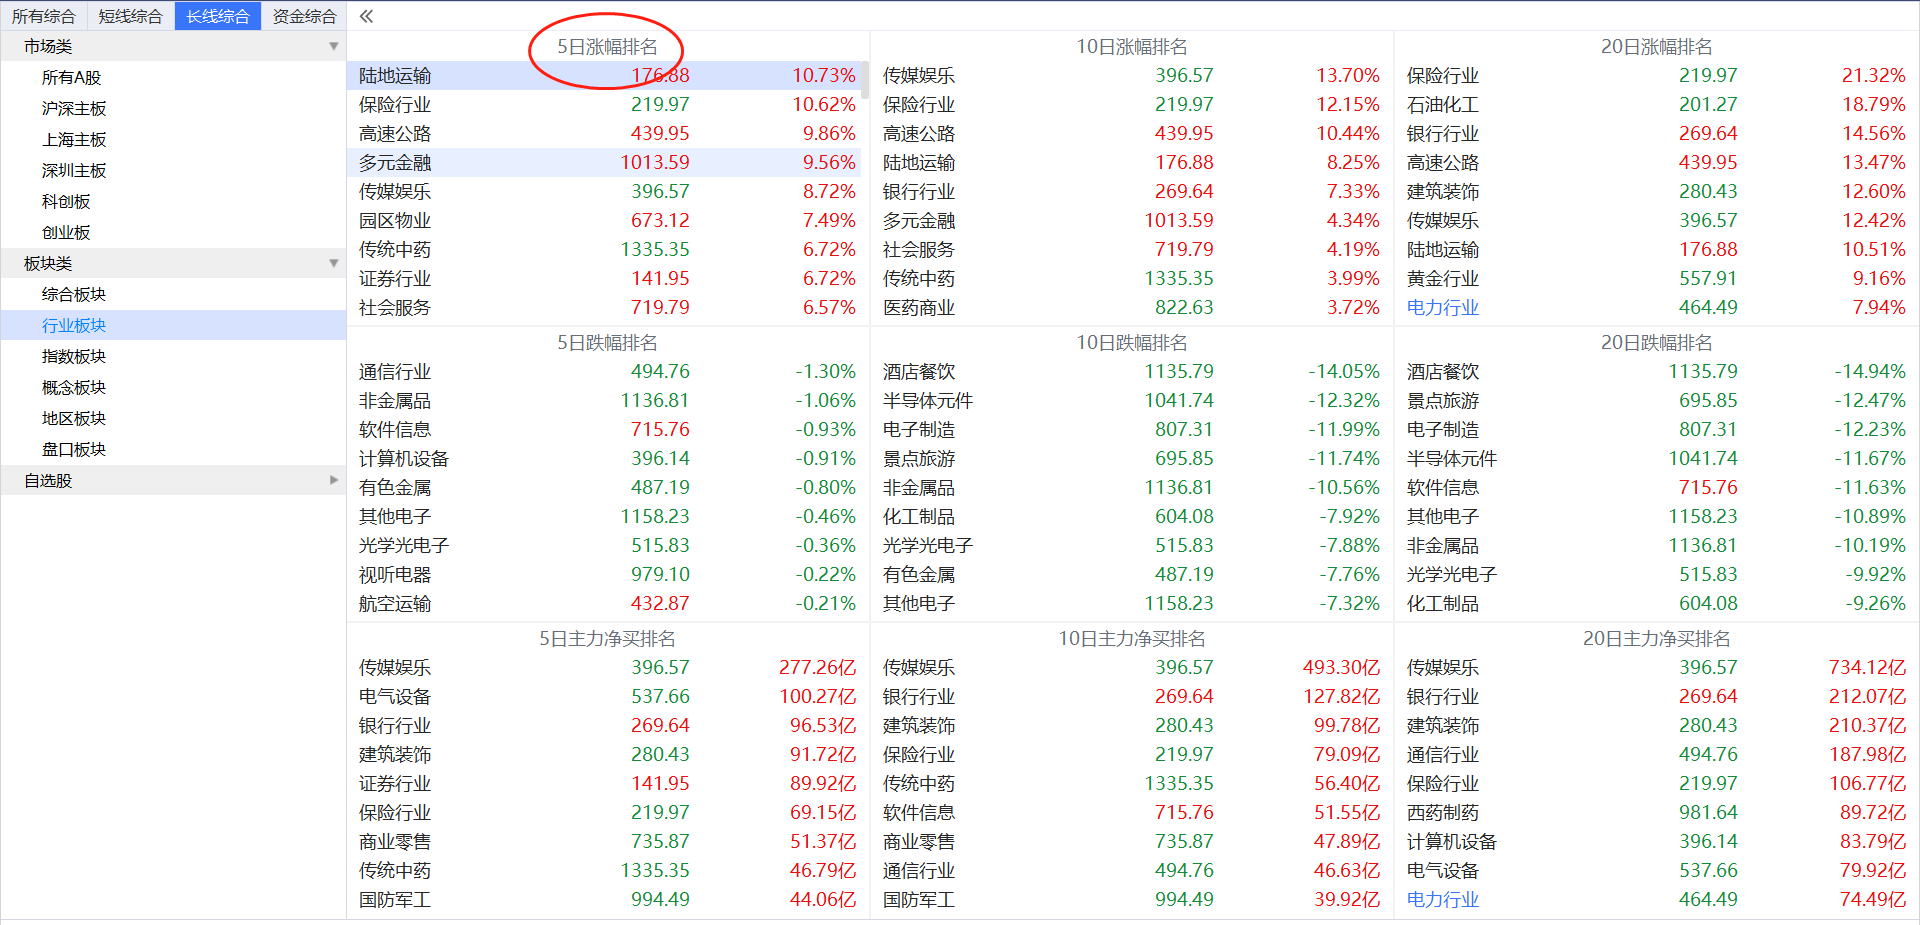Click 10日跌幅排名 heading
1920x925 pixels.
tap(1132, 342)
